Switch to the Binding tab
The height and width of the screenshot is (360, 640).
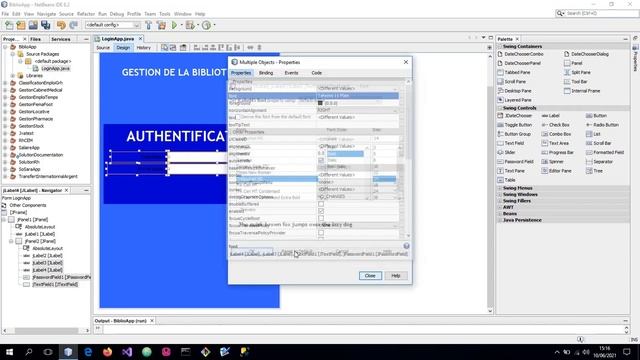pyautogui.click(x=266, y=73)
